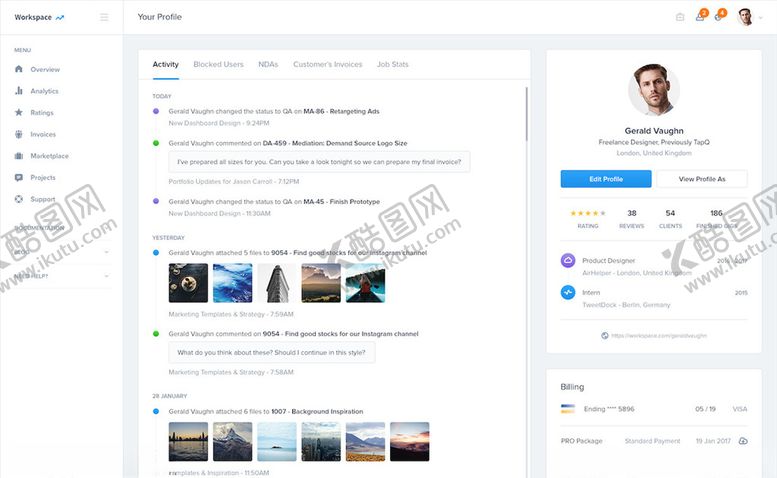This screenshot has height=478, width=777.
Task: Click the Analytics bar chart icon
Action: (x=19, y=91)
